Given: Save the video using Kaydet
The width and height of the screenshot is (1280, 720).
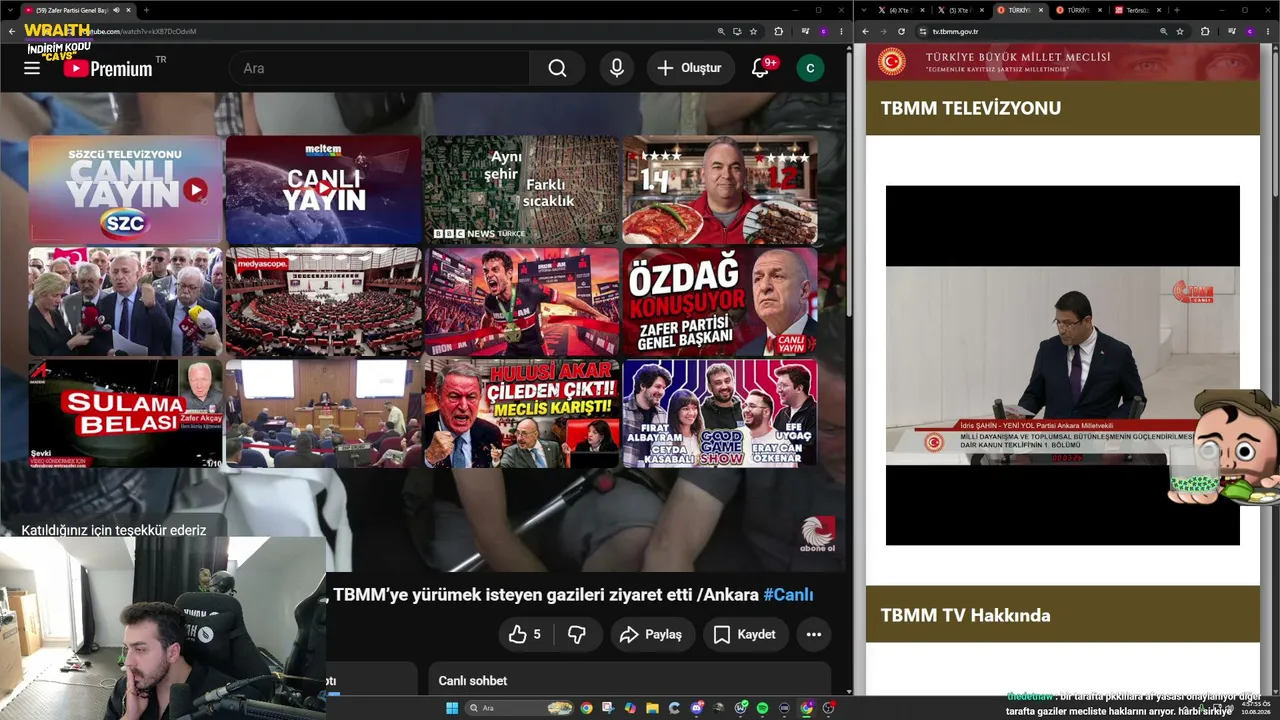Looking at the screenshot, I should [745, 634].
